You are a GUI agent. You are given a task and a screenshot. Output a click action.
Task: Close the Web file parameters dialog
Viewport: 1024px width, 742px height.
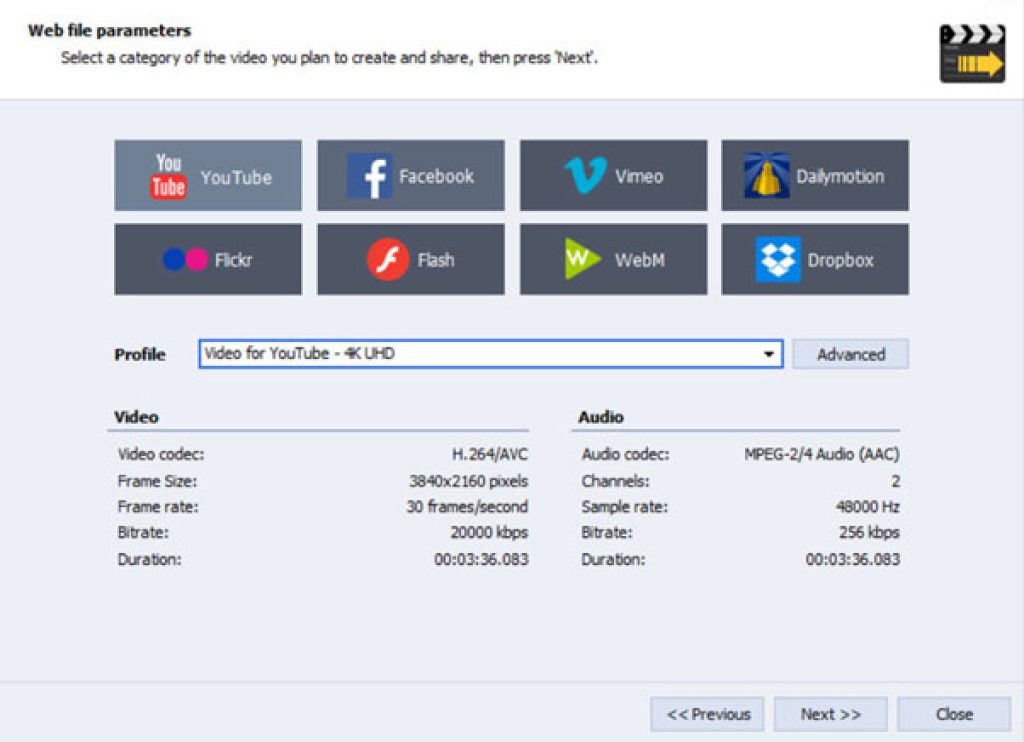(x=954, y=714)
